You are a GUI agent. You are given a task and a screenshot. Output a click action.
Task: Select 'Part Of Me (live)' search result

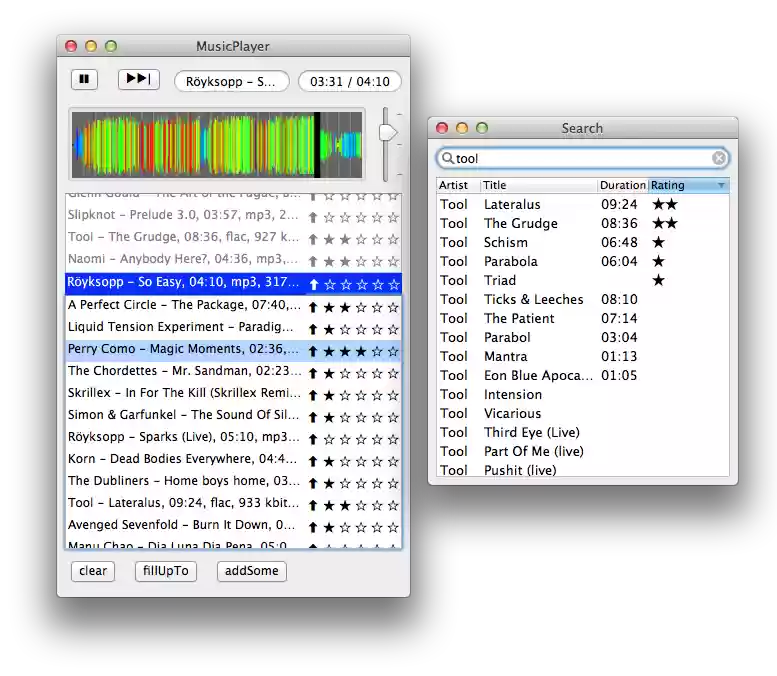(583, 451)
